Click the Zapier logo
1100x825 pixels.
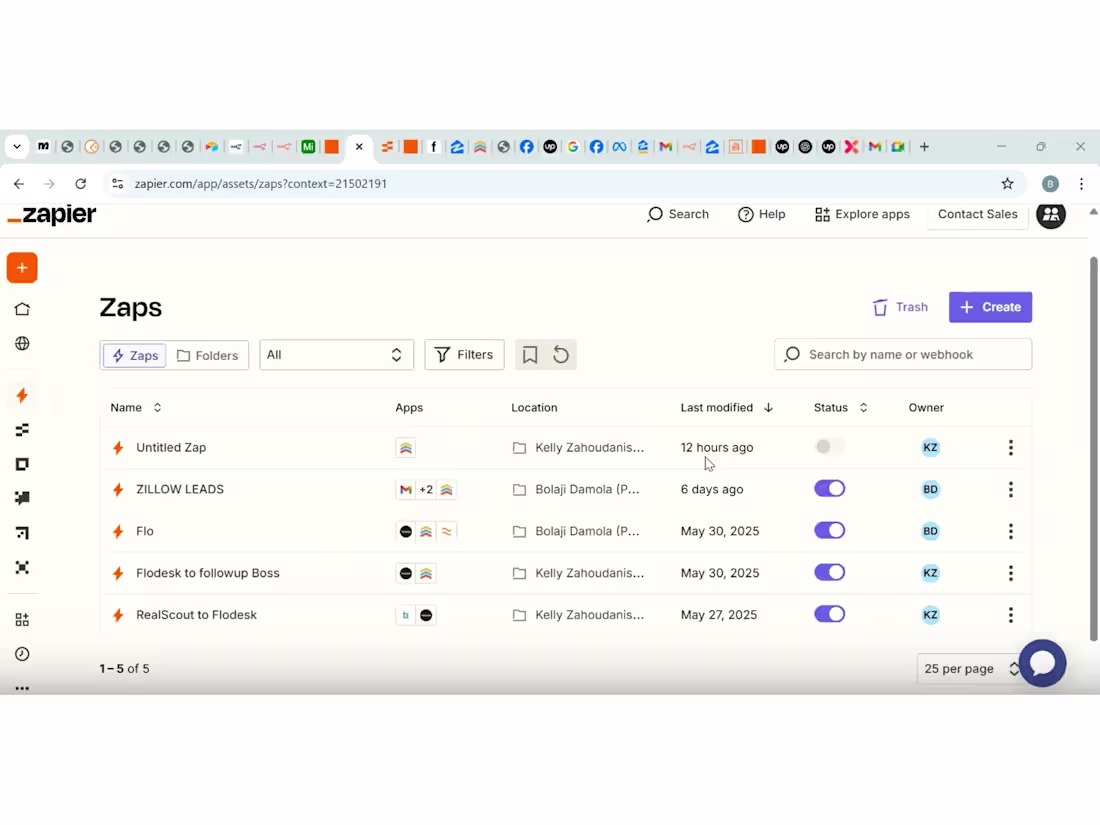tap(52, 215)
